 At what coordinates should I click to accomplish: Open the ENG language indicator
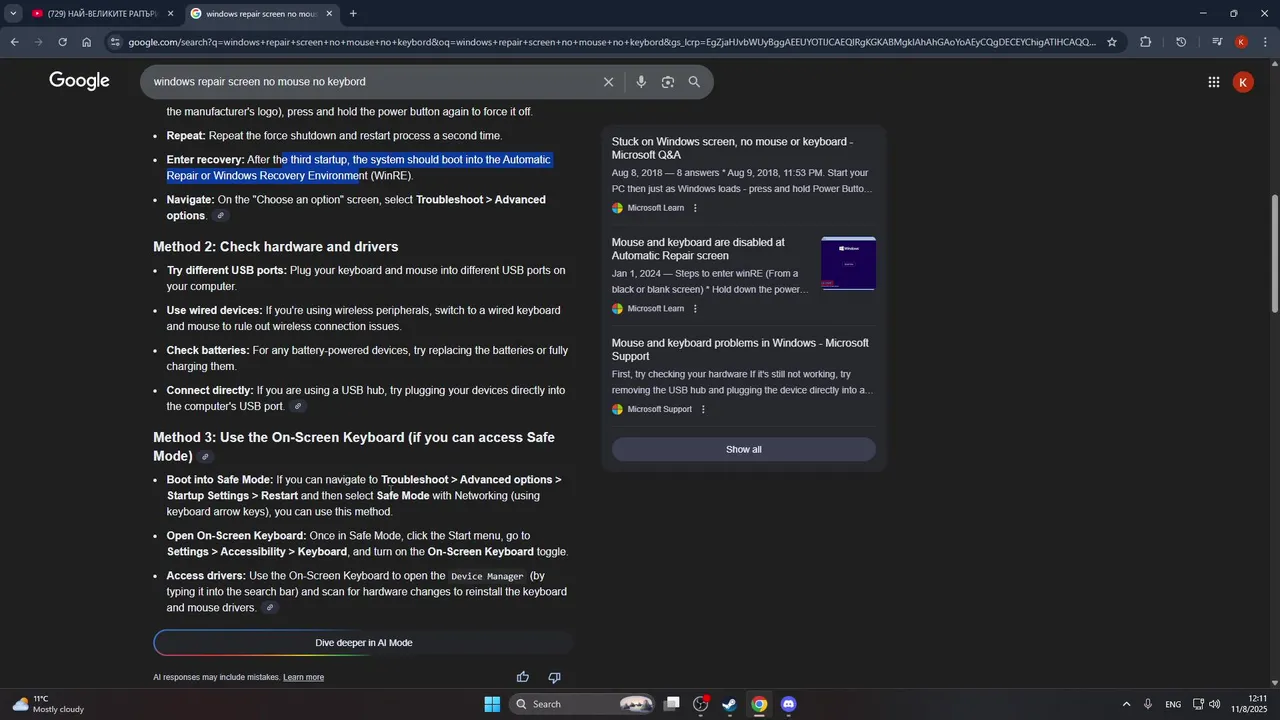tap(1173, 704)
